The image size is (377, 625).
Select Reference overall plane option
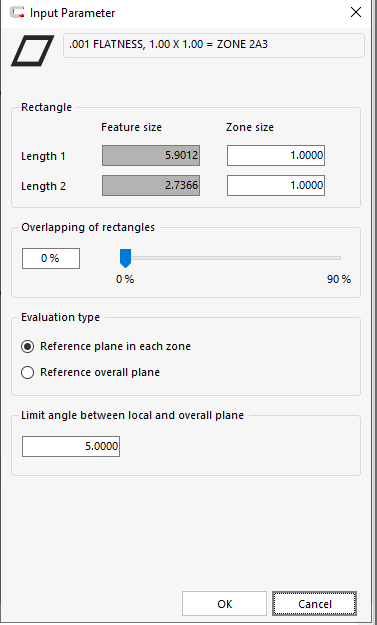click(90, 372)
